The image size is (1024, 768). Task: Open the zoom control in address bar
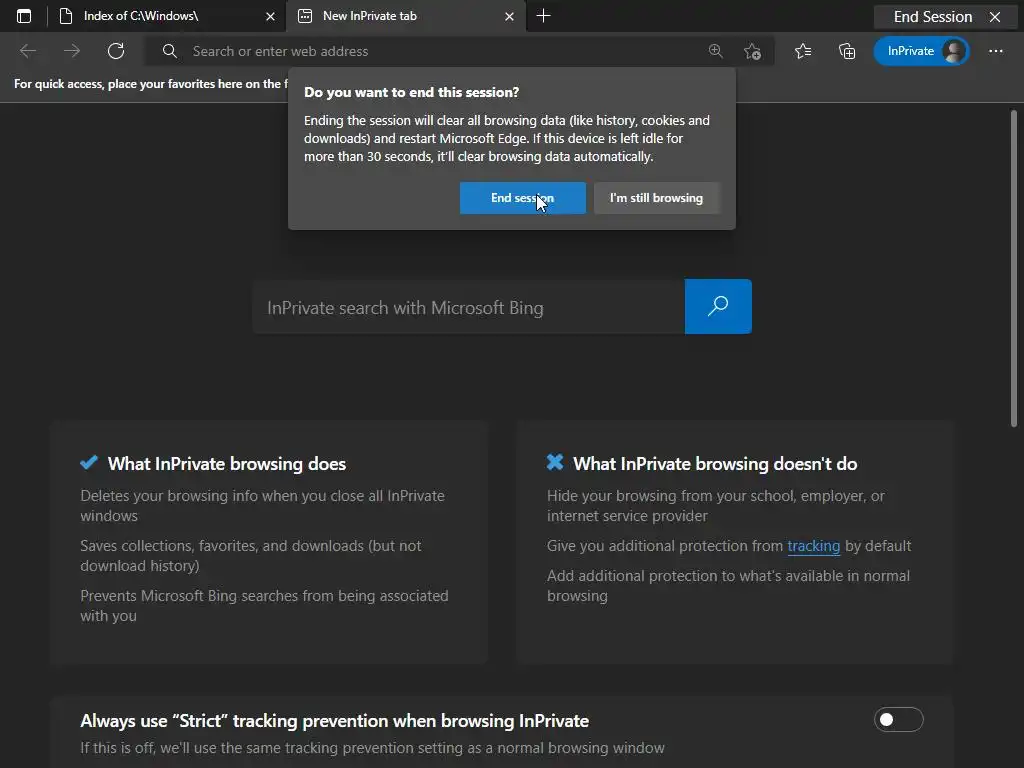(x=716, y=51)
